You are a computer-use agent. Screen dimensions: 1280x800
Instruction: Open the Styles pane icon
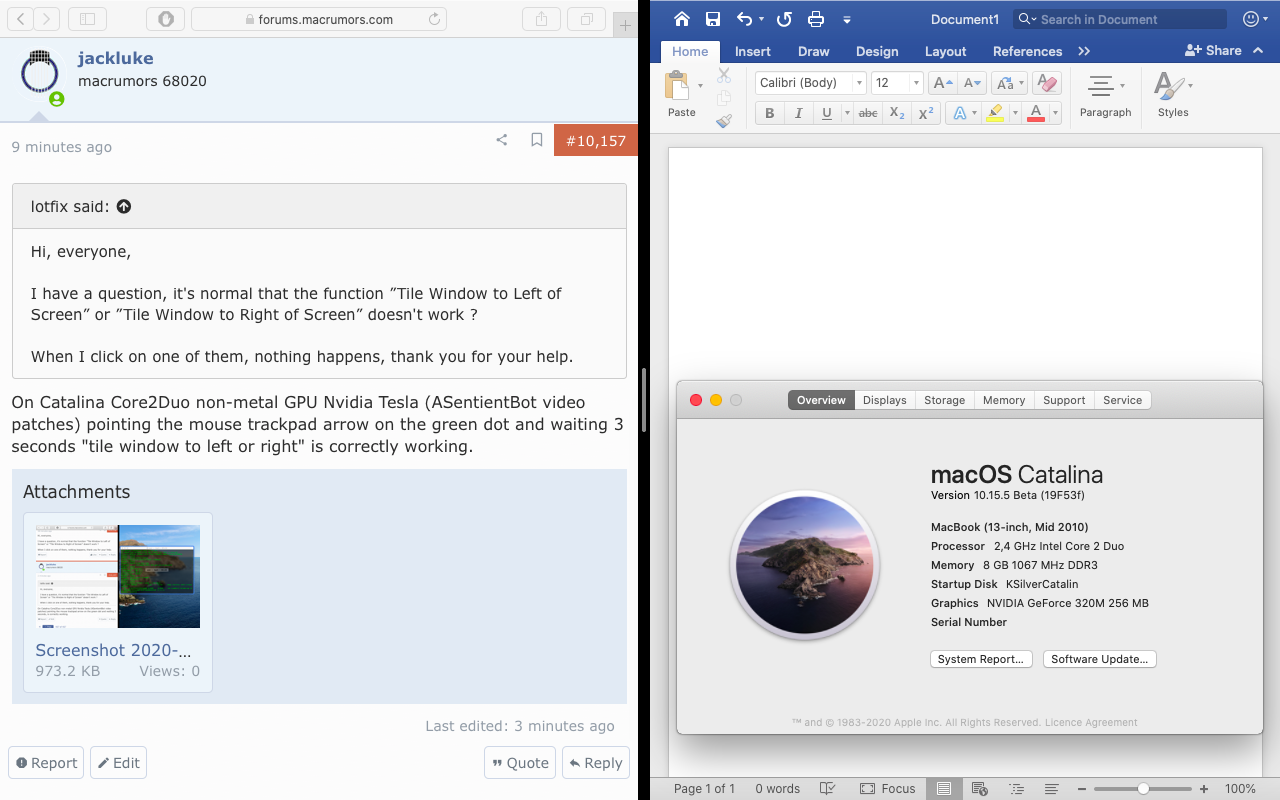coord(1167,86)
